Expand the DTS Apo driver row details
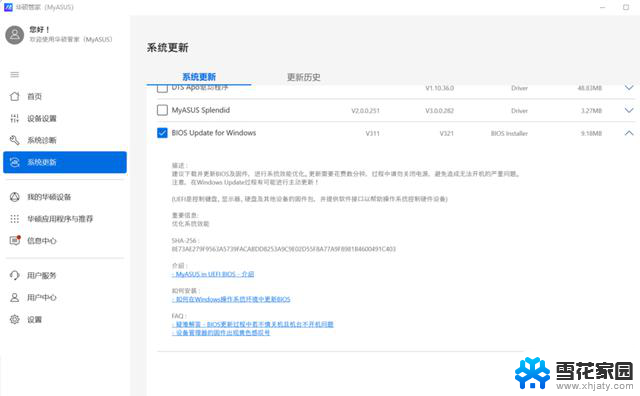The image size is (640, 396). click(629, 87)
